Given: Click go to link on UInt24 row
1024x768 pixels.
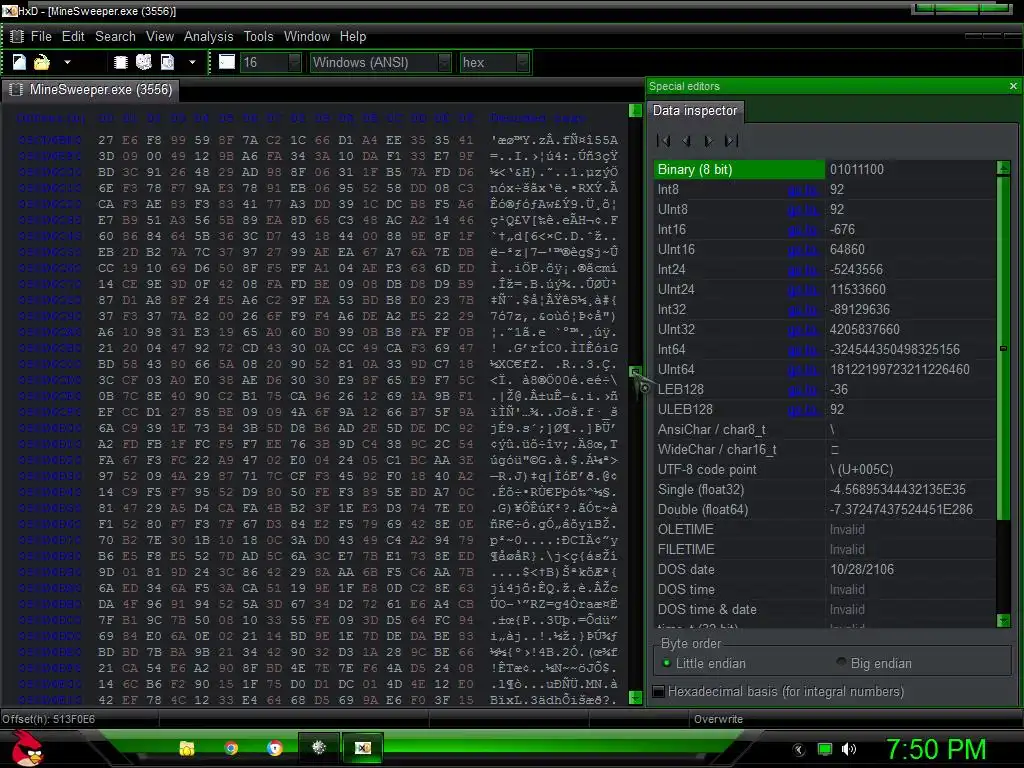Looking at the screenshot, I should click(x=803, y=290).
